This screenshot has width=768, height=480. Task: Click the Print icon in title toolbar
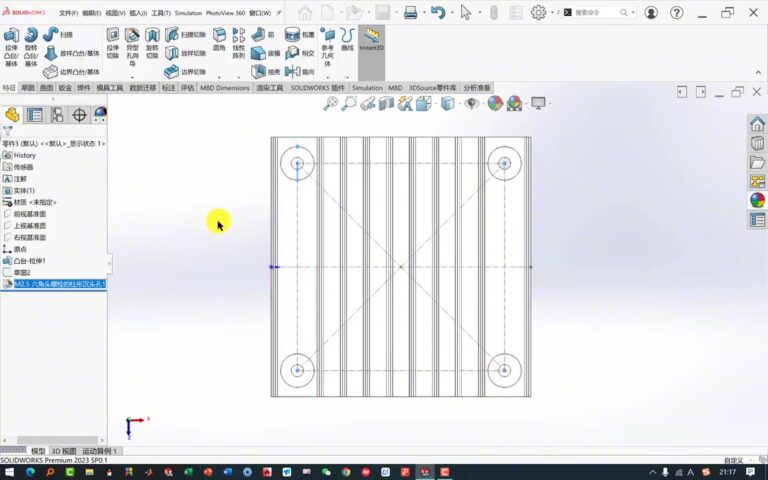[x=410, y=13]
